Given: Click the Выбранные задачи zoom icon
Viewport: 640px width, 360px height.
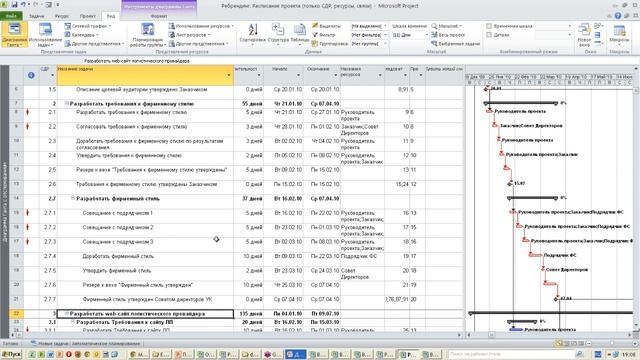Looking at the screenshot, I should pyautogui.click(x=434, y=43).
